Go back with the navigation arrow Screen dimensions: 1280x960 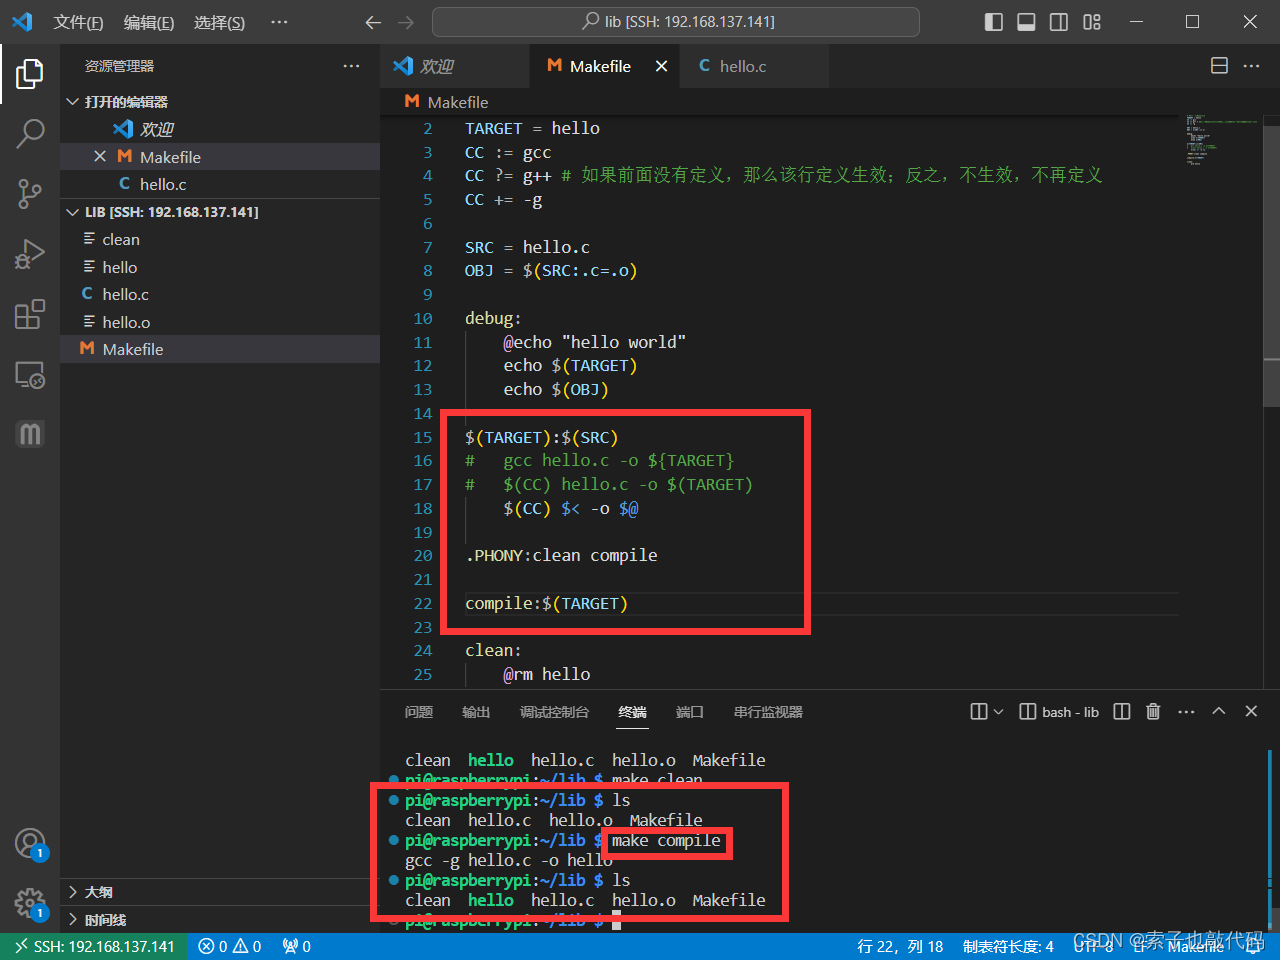pos(373,22)
